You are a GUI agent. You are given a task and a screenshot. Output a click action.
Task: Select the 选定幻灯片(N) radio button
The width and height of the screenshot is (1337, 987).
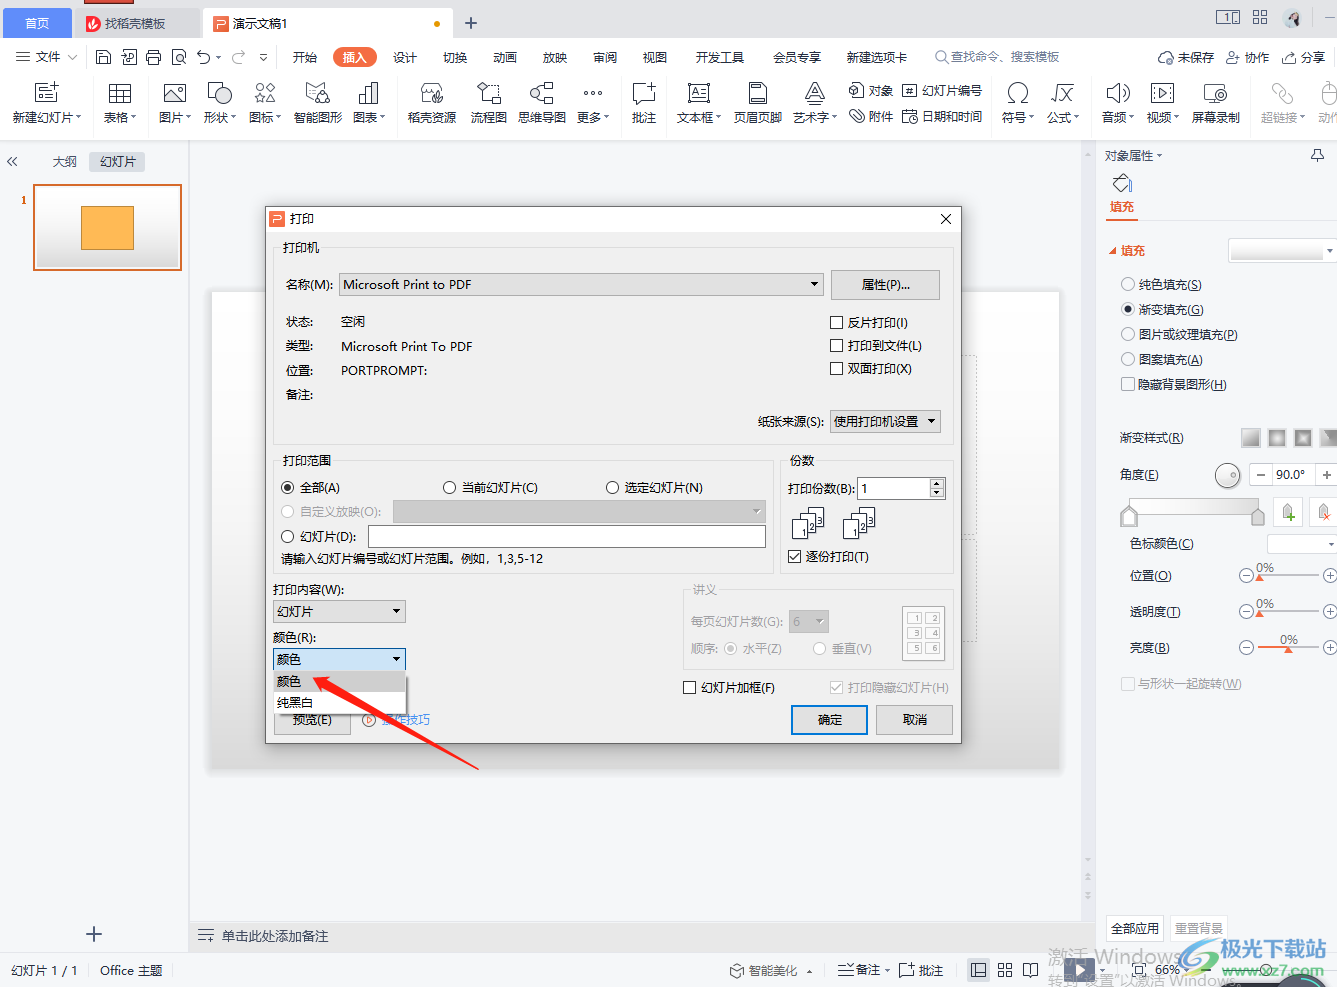click(613, 488)
